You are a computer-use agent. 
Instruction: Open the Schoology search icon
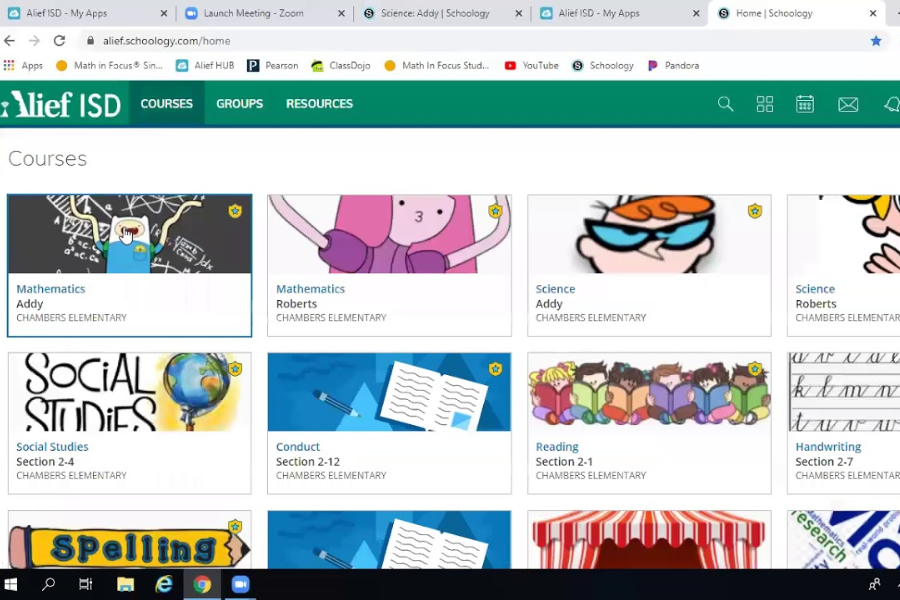[x=726, y=104]
